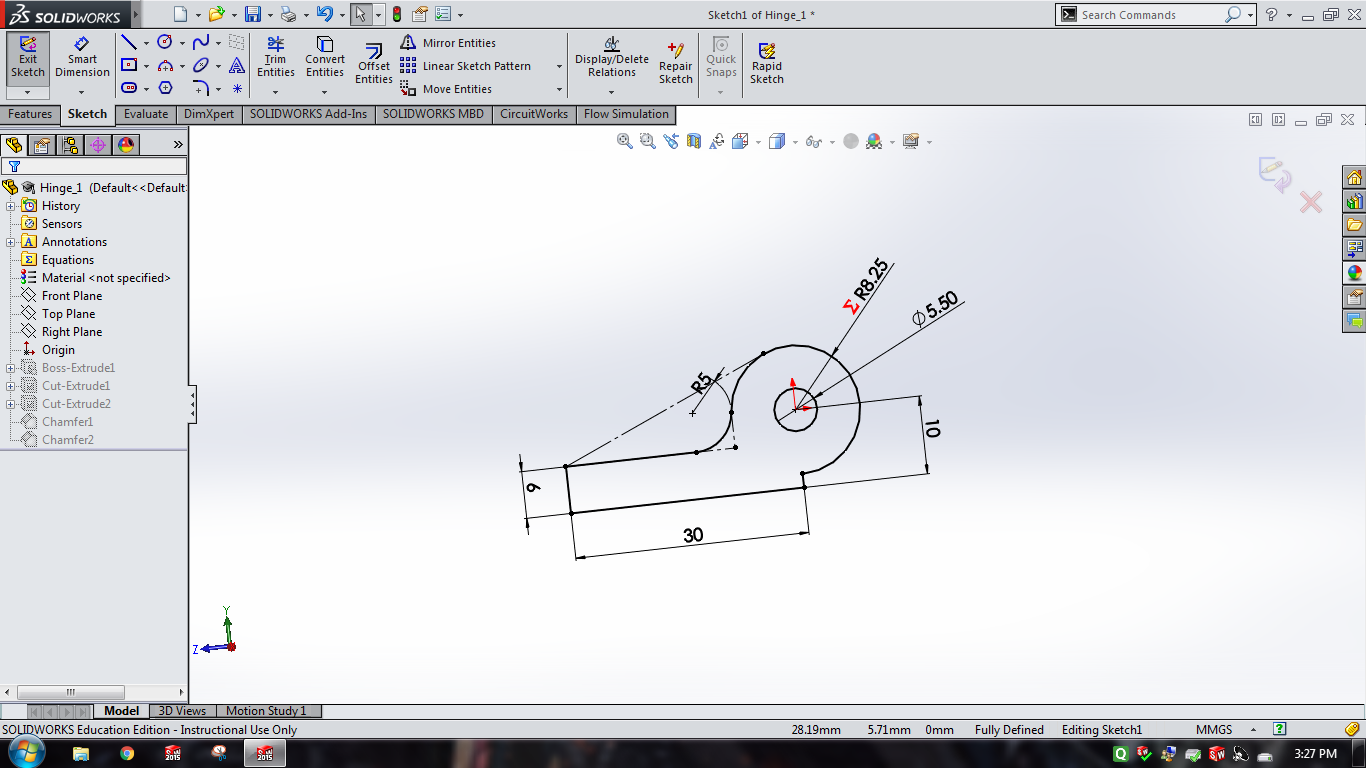Switch to the Features tab
Screen dimensions: 1366x768
pos(30,114)
